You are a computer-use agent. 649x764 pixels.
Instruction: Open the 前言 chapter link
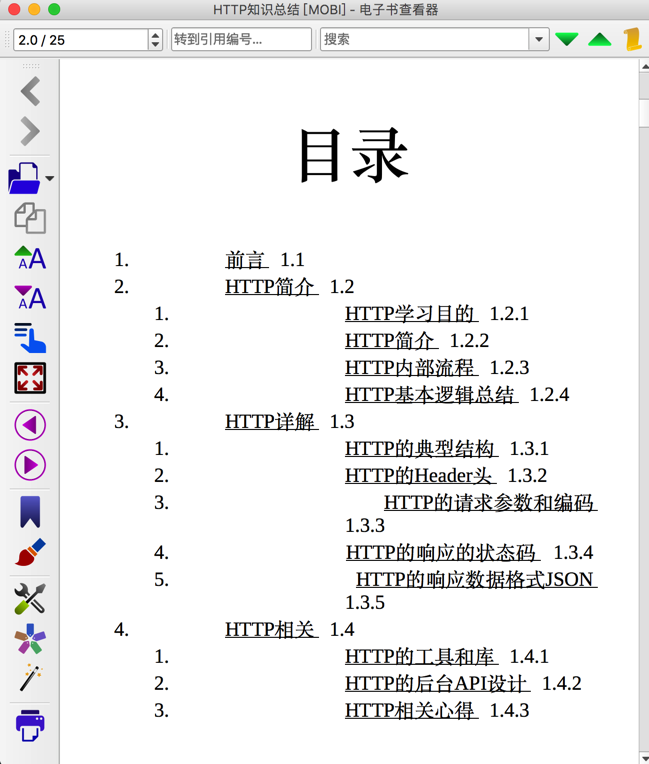tap(247, 260)
